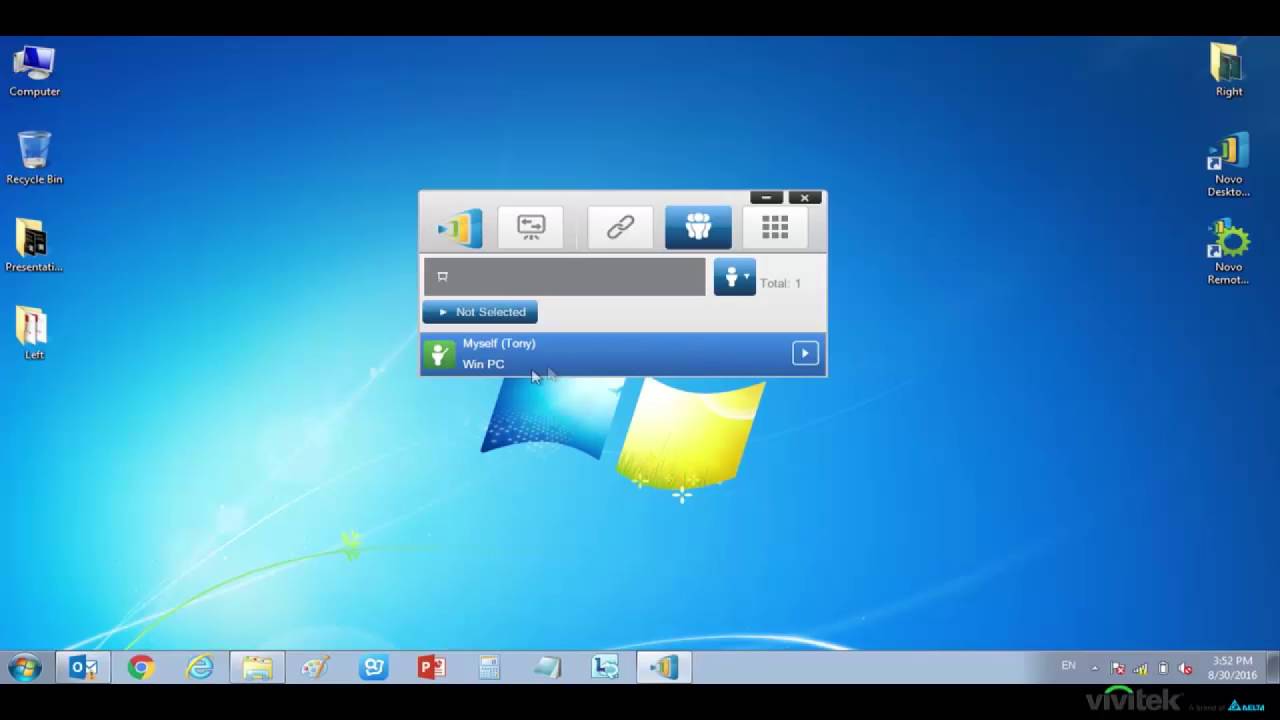Launch PowerPoint from the taskbar
The width and height of the screenshot is (1280, 720).
tap(431, 667)
